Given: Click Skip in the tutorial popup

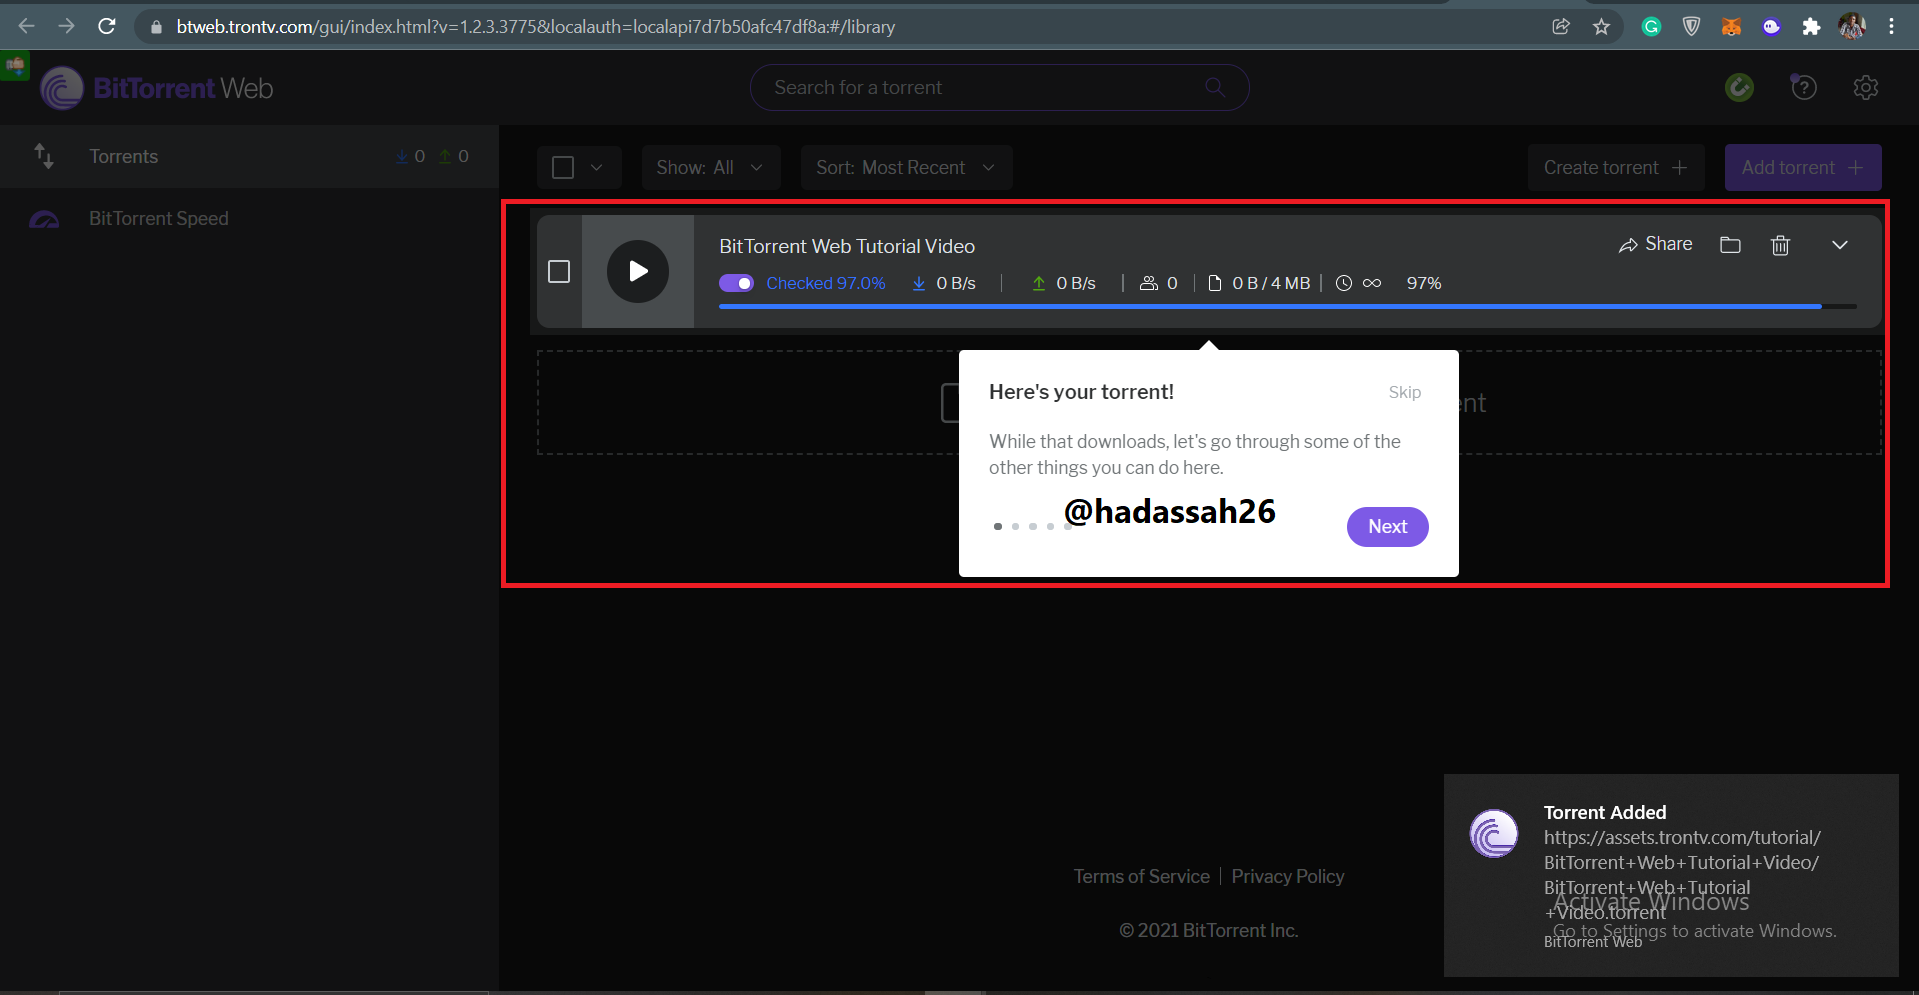Looking at the screenshot, I should [1404, 392].
